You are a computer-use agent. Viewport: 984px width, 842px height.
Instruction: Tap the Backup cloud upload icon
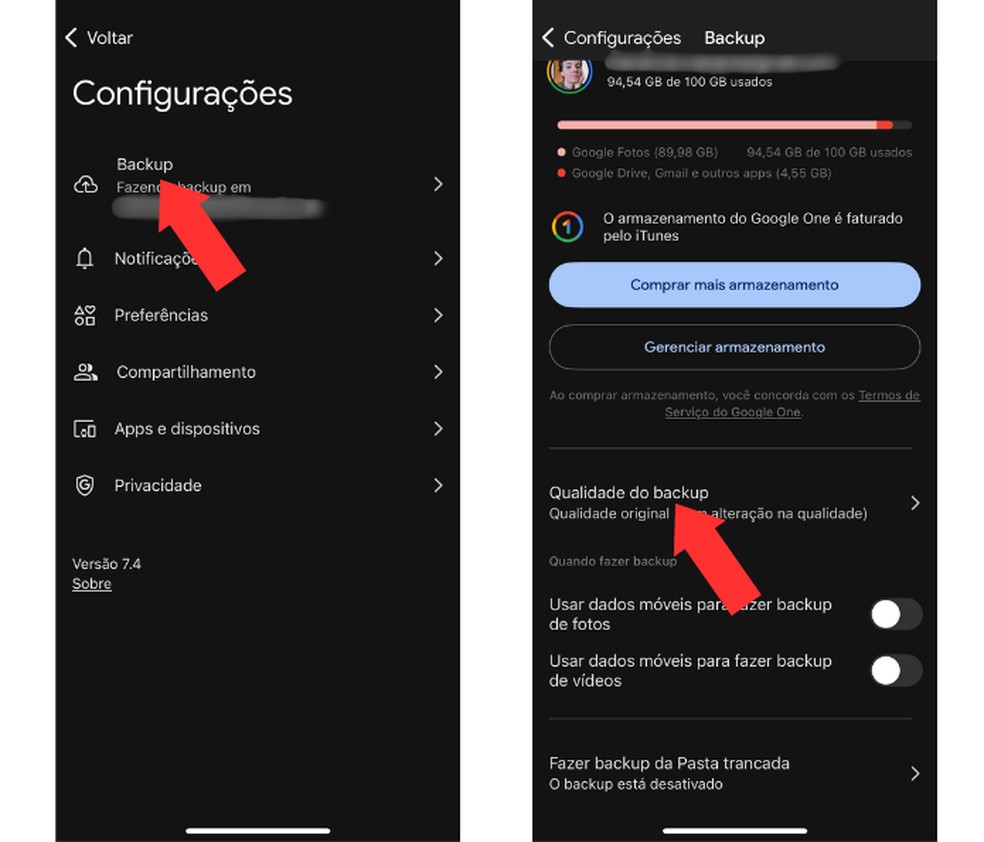86,184
